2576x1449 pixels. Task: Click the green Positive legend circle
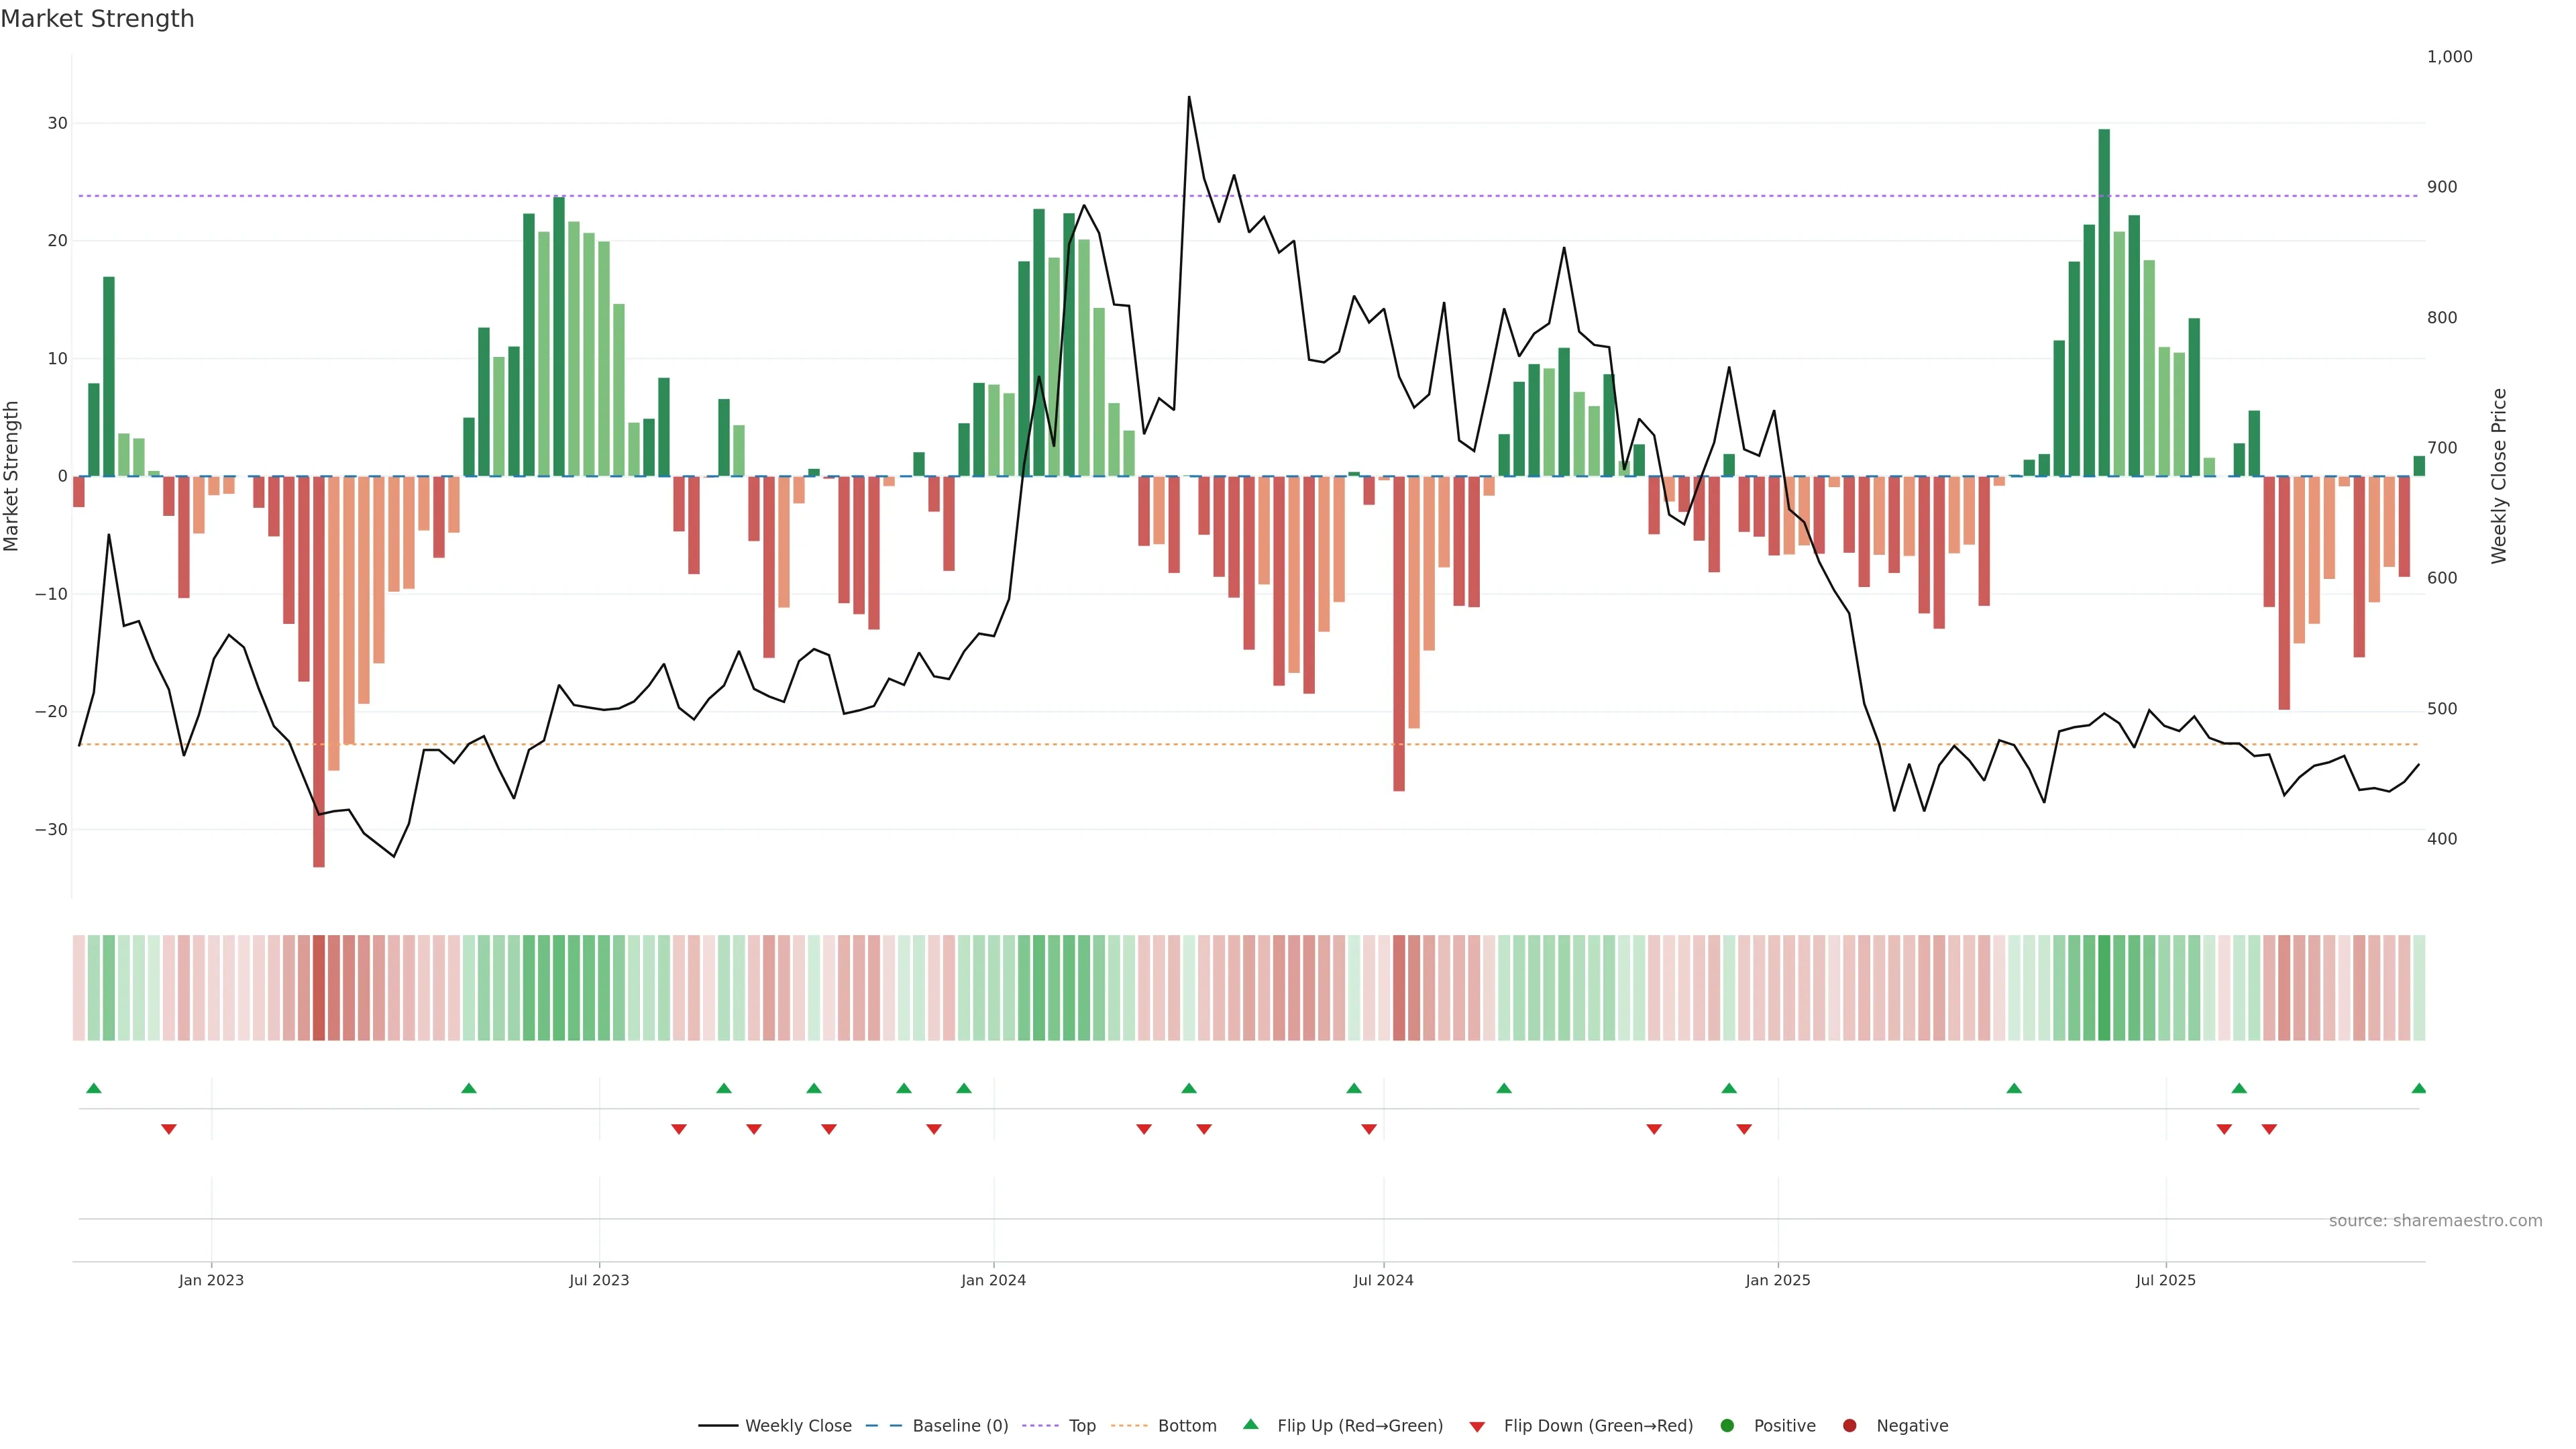[x=1726, y=1426]
